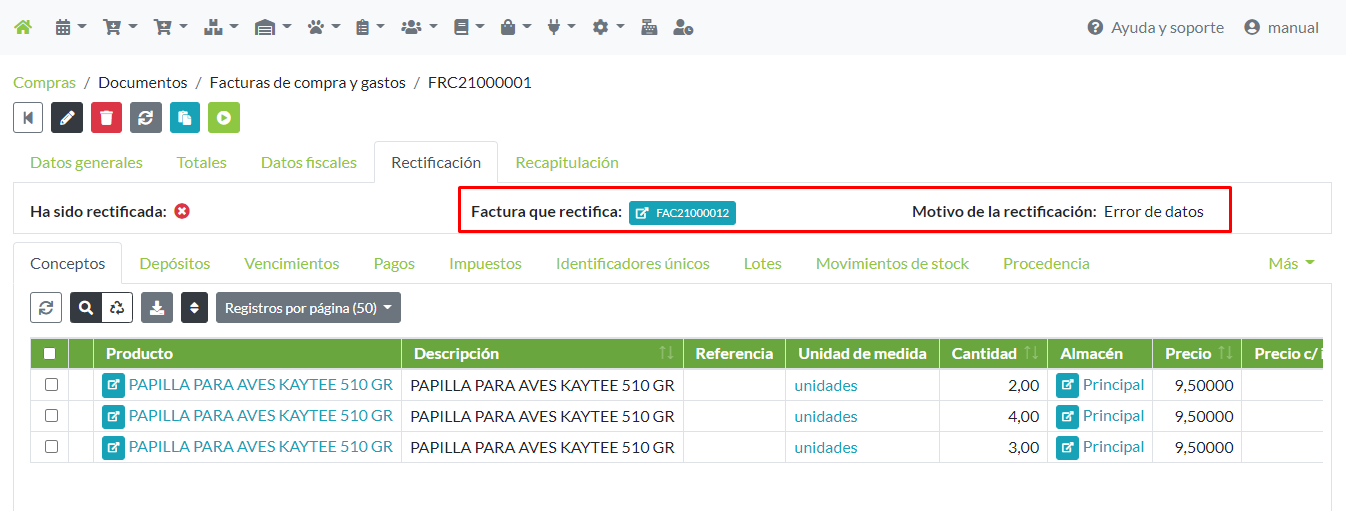This screenshot has height=511, width=1346.
Task: Sort by Cantidad column header
Action: (993, 353)
